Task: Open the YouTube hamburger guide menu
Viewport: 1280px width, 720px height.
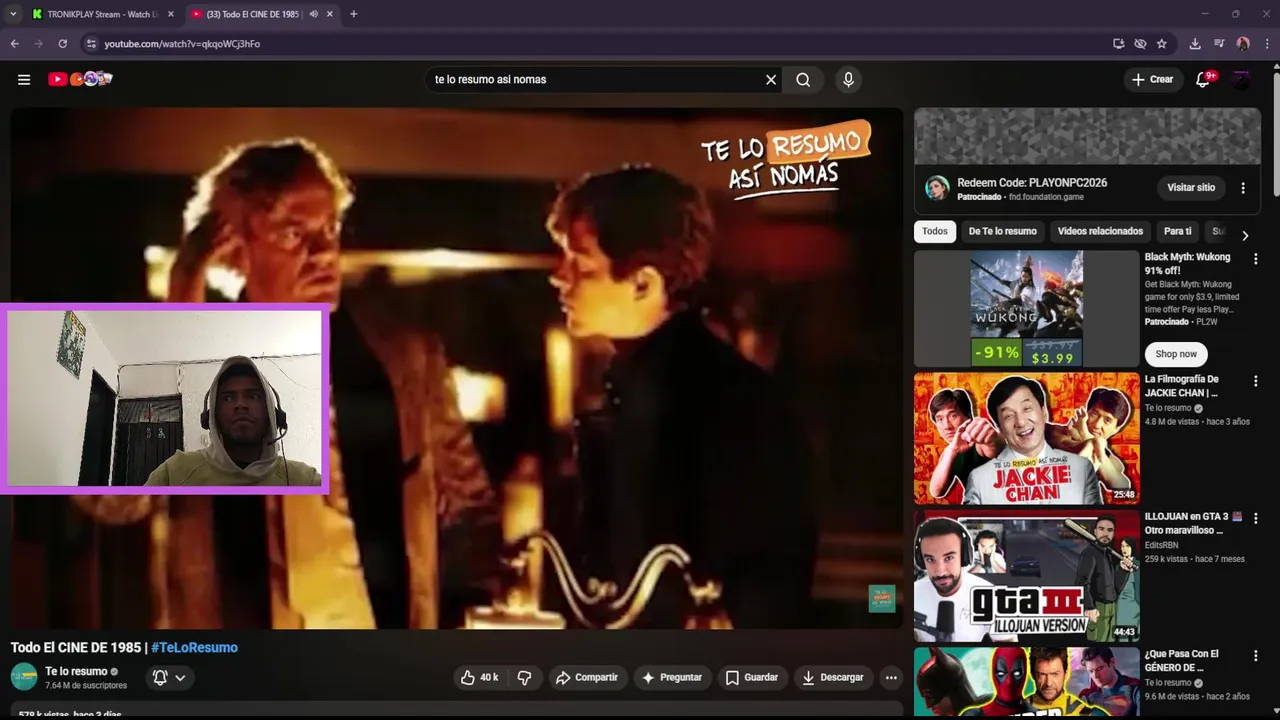Action: 24,80
